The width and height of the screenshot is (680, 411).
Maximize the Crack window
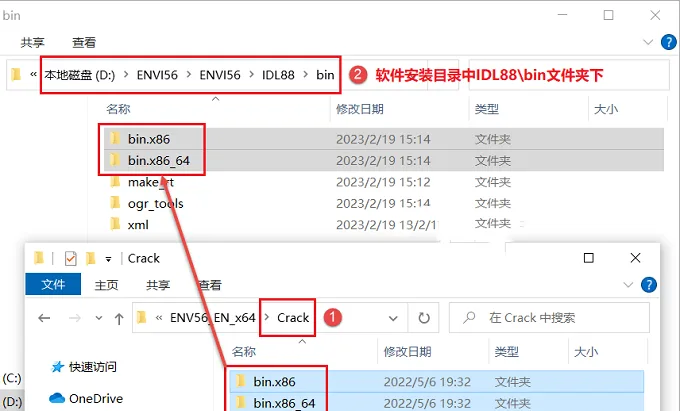click(x=588, y=258)
